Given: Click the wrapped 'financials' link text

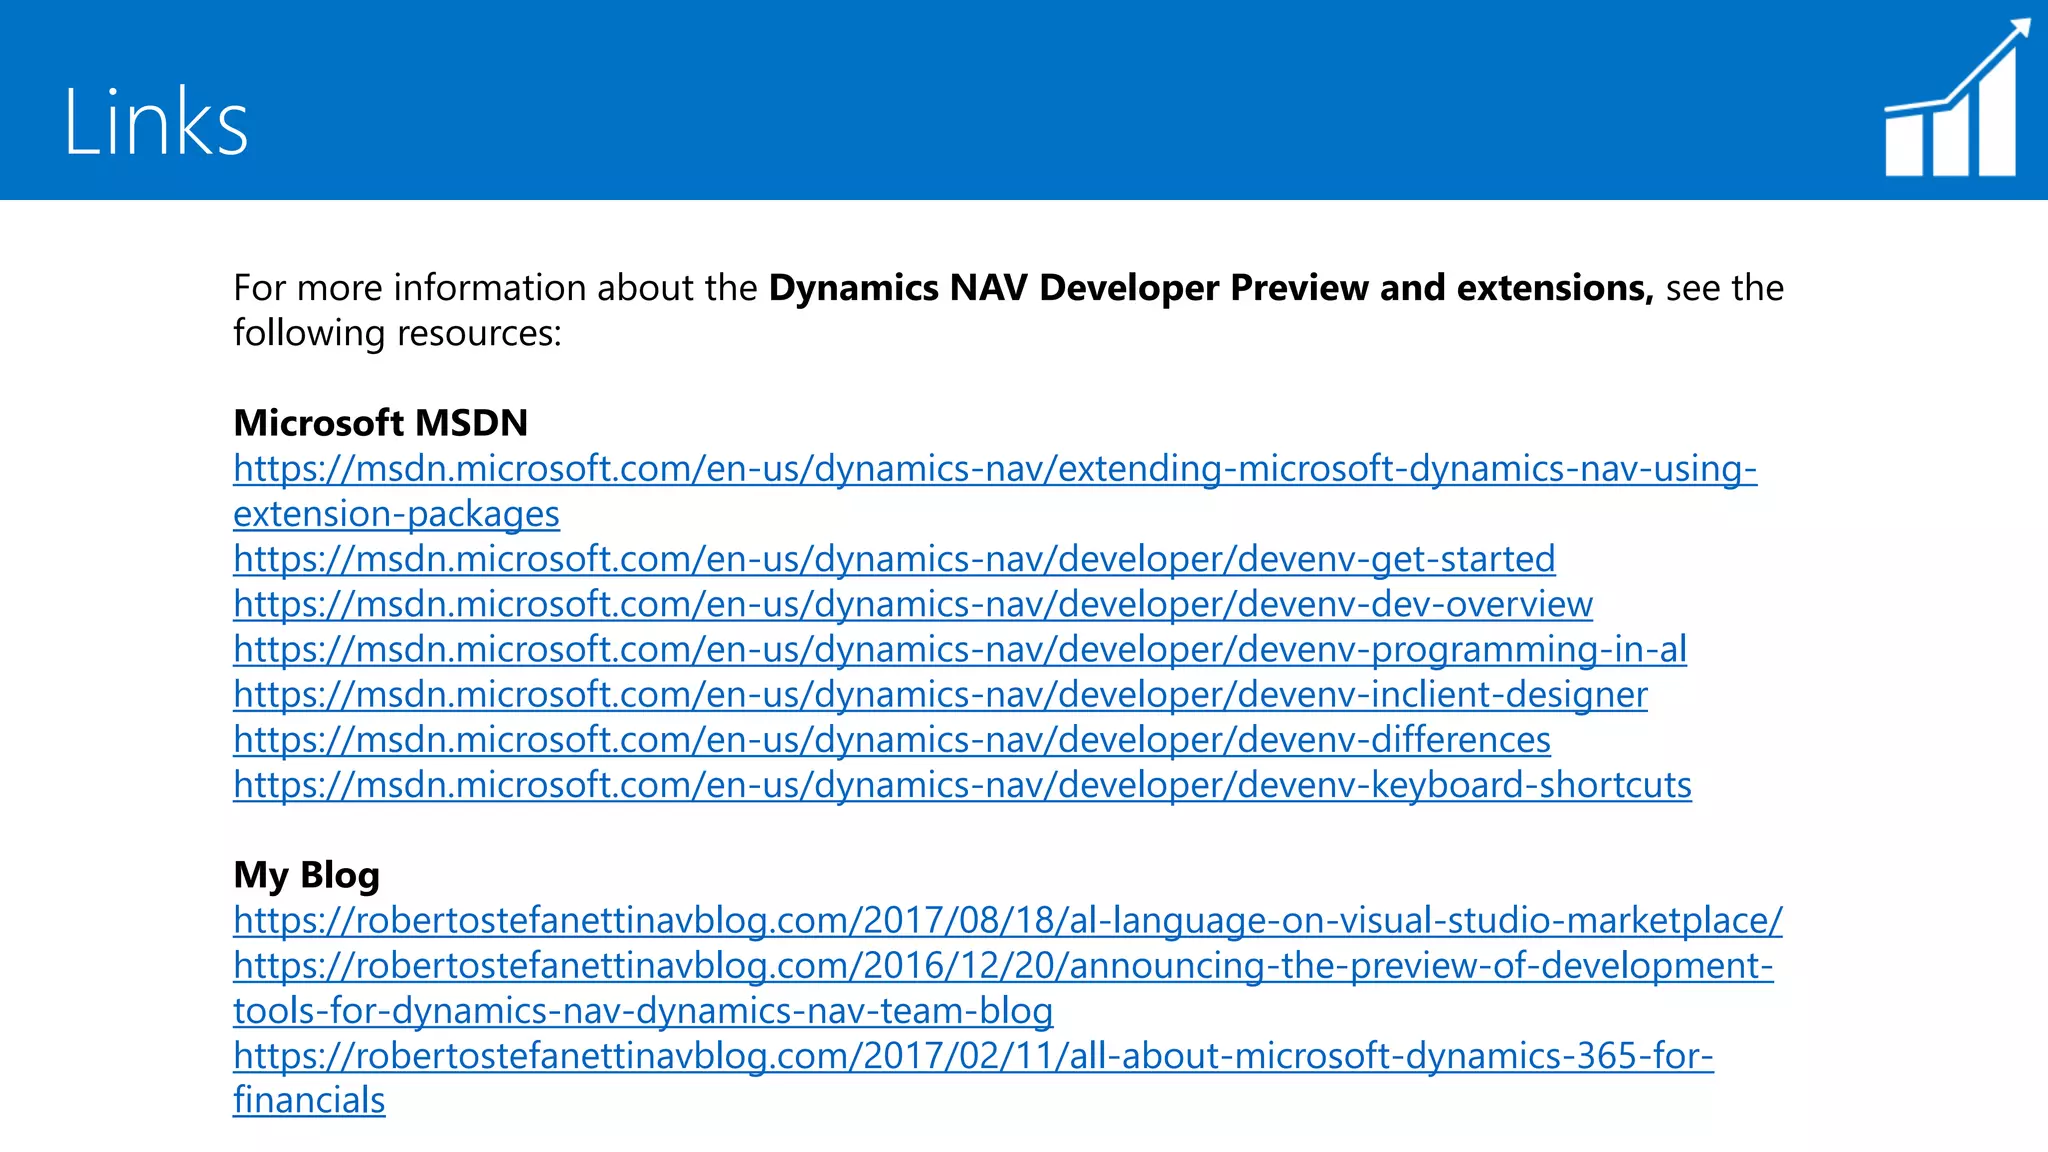Looking at the screenshot, I should [309, 1100].
